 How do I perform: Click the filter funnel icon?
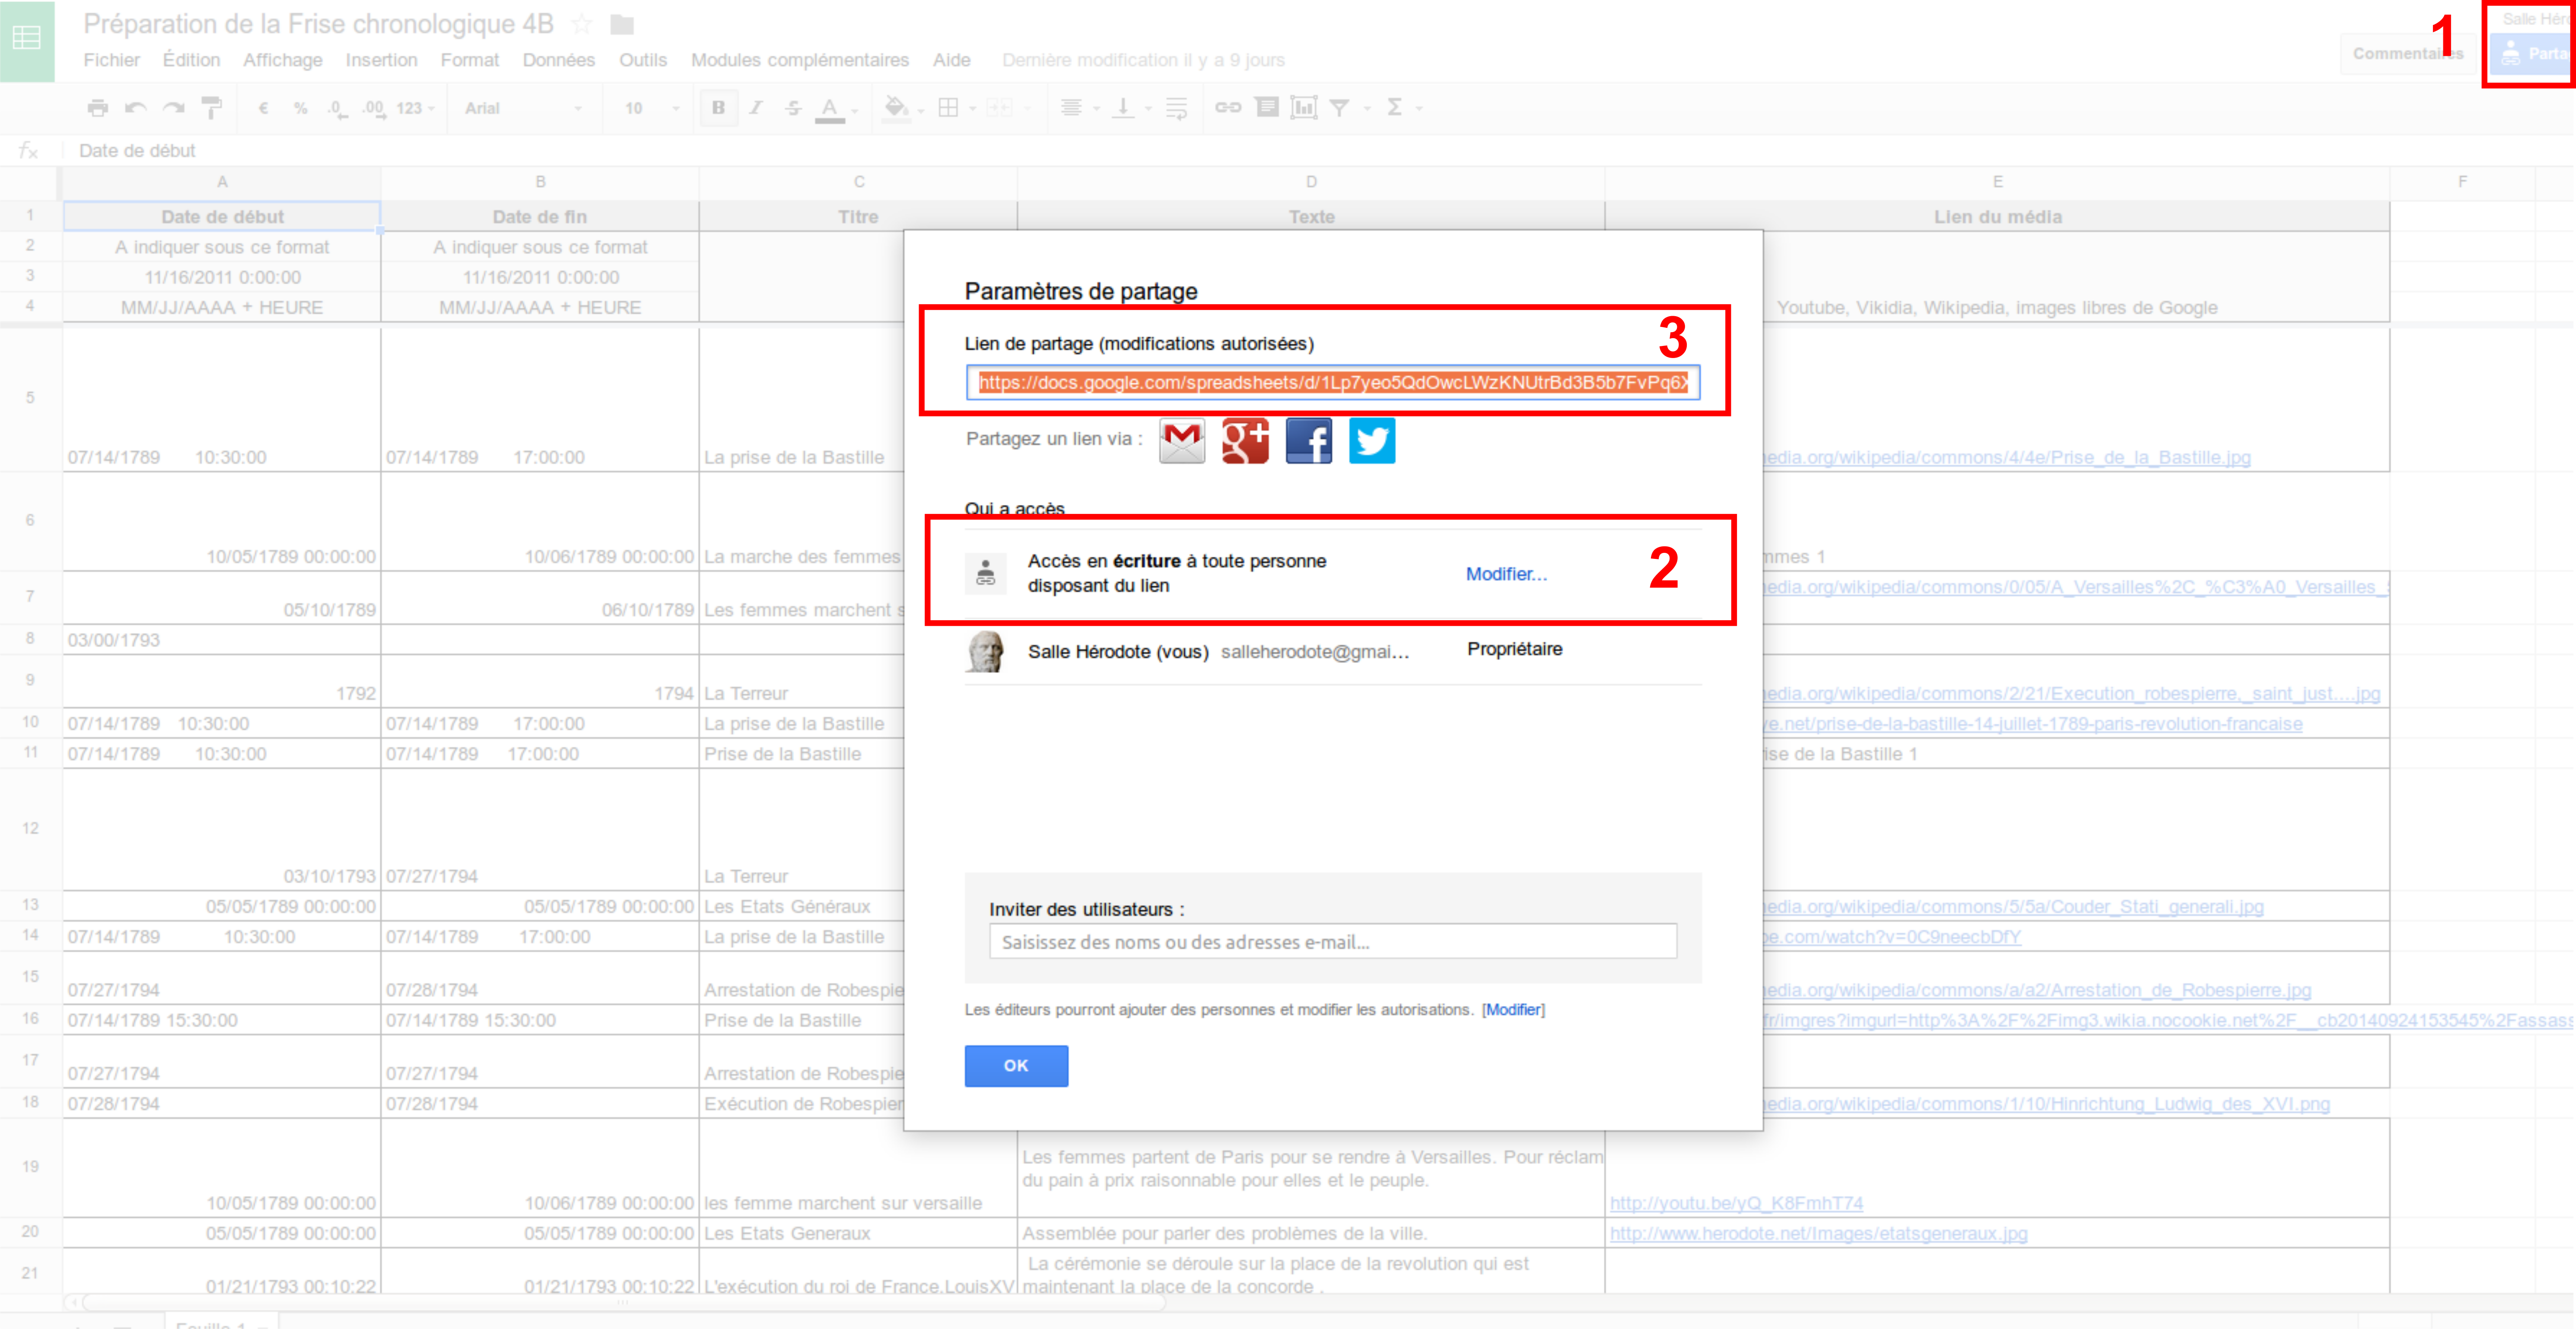1340,108
